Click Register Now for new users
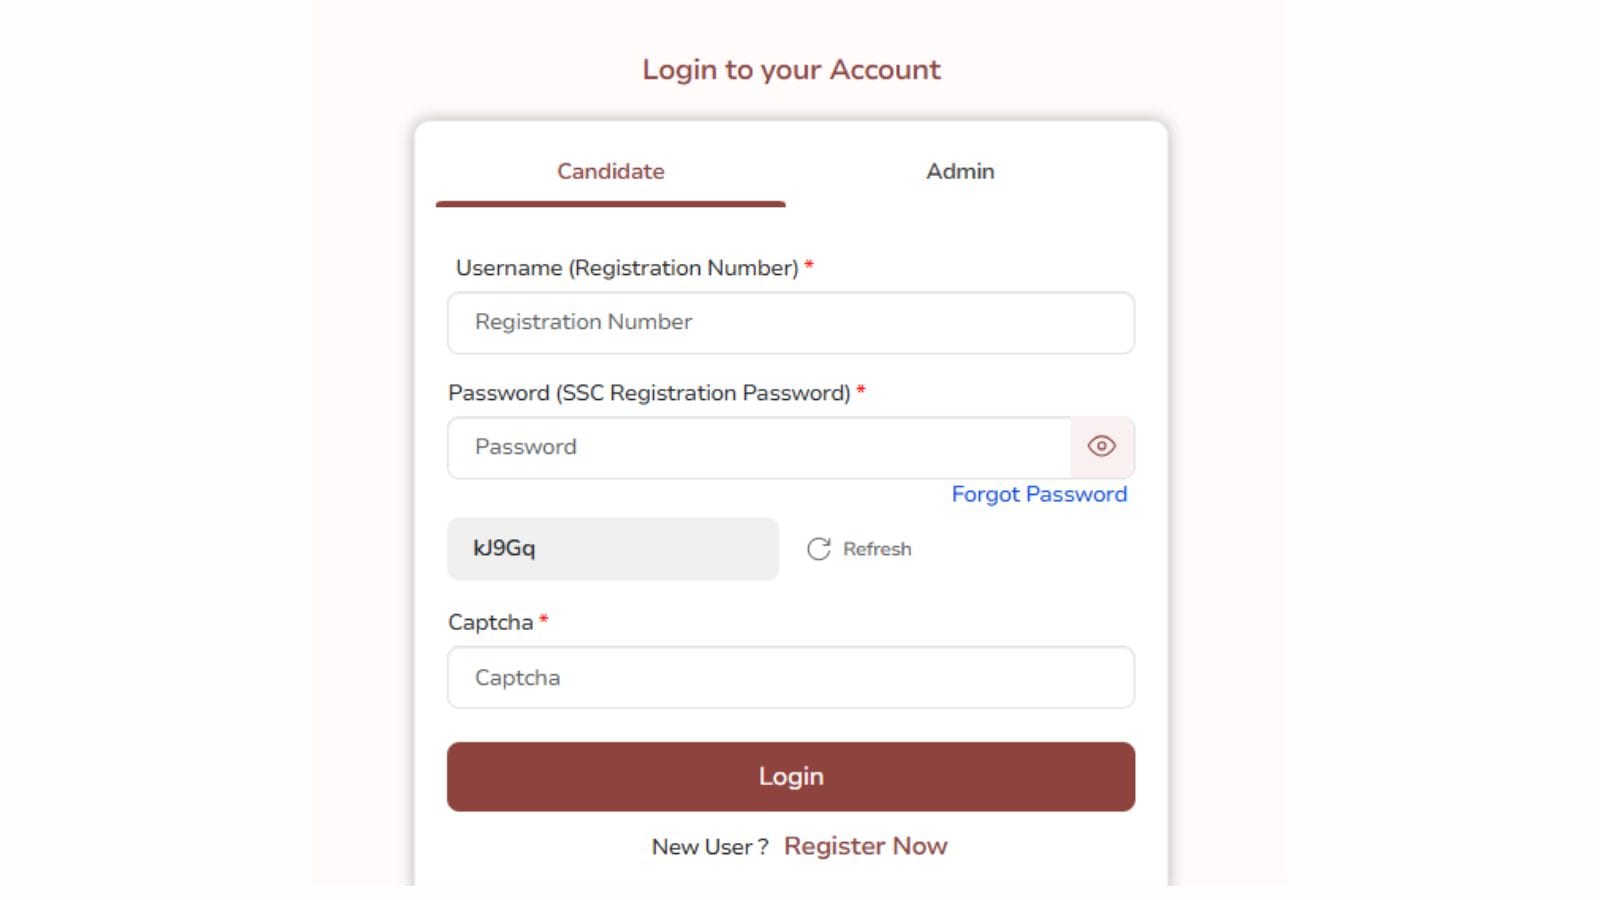Image resolution: width=1600 pixels, height=900 pixels. point(866,845)
